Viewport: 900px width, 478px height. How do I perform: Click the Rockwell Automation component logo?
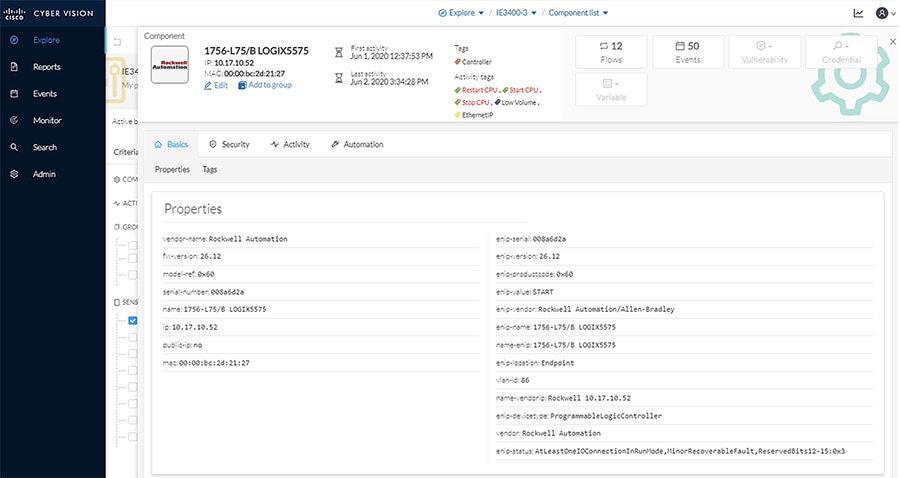[x=169, y=65]
